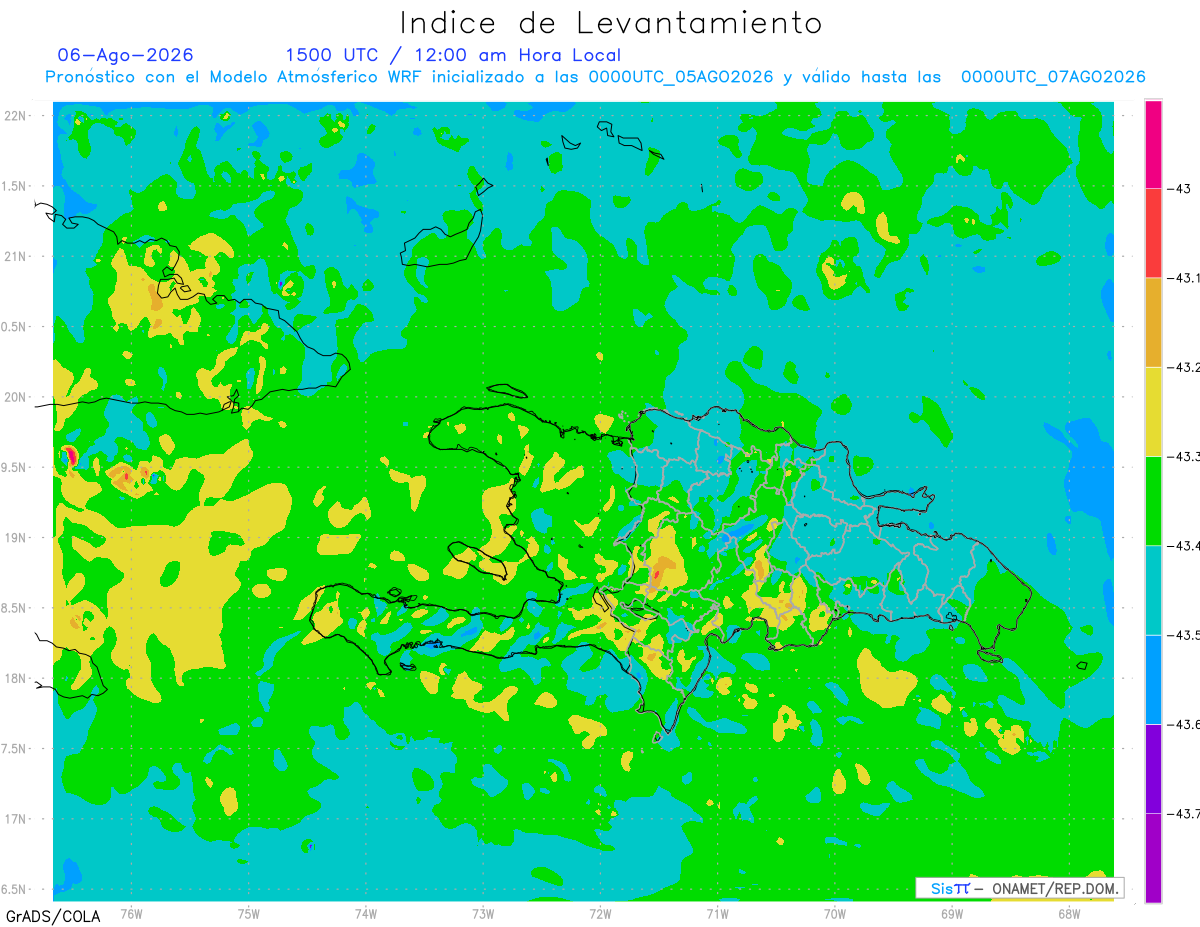The image size is (1200, 927).
Task: Click the 'Indice de Levantamiento' map title
Action: tap(611, 23)
